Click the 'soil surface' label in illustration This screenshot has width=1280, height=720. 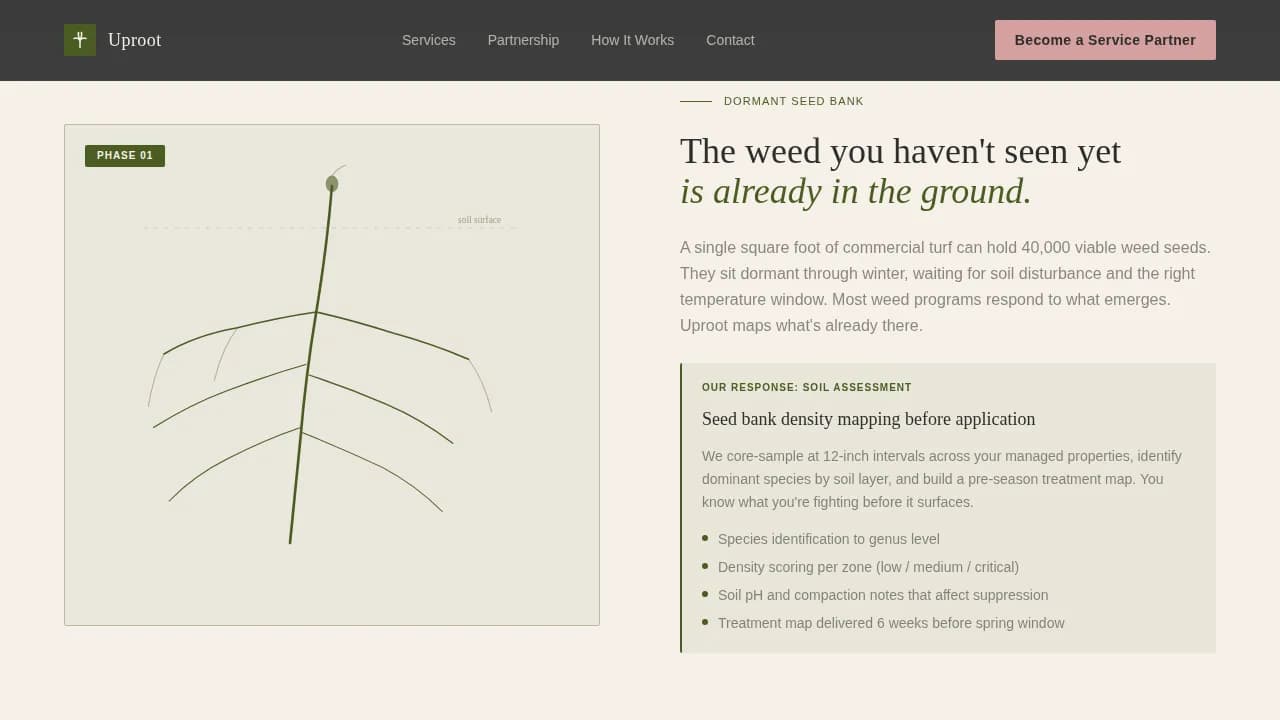[x=479, y=220]
